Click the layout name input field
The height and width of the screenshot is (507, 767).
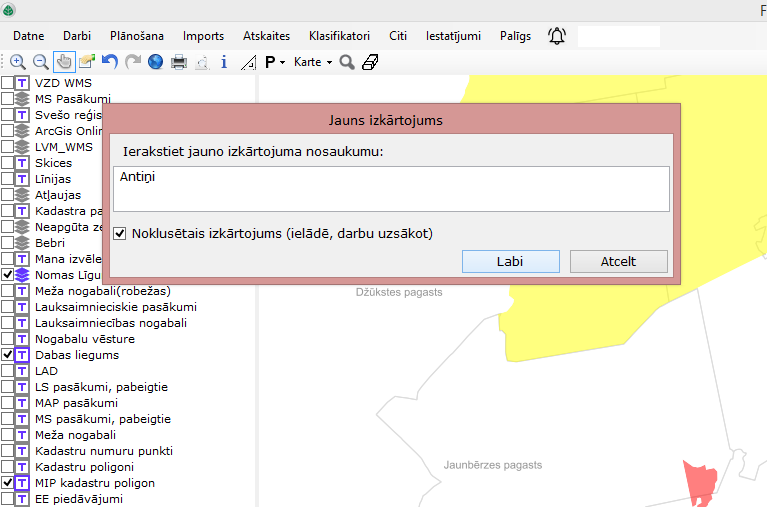click(x=391, y=189)
